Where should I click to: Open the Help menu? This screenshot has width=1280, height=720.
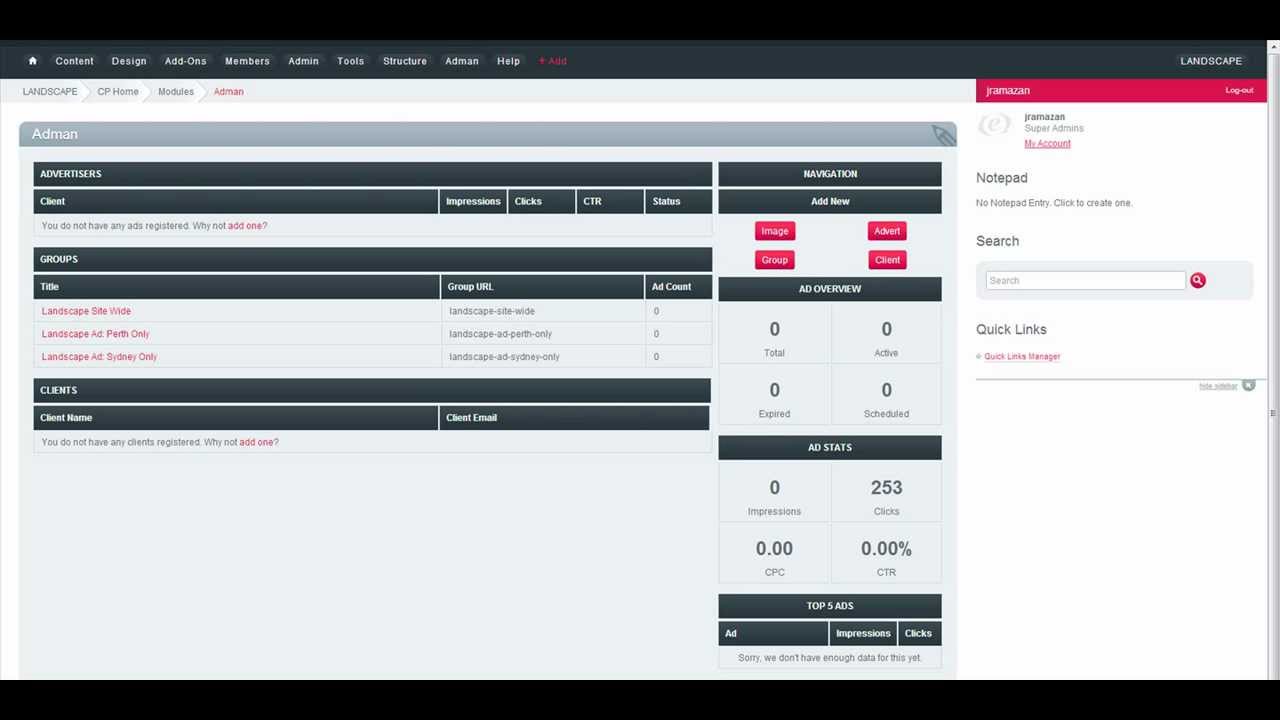(x=508, y=61)
